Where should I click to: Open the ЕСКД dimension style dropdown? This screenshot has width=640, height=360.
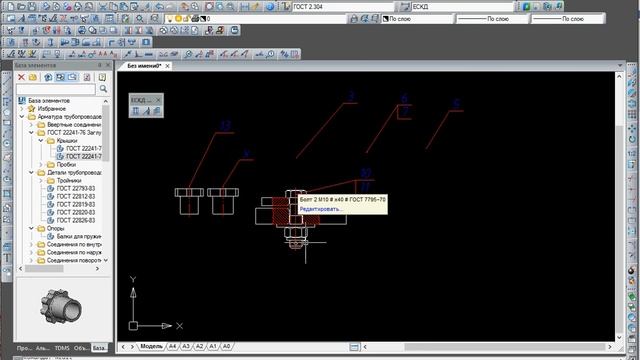[462, 7]
